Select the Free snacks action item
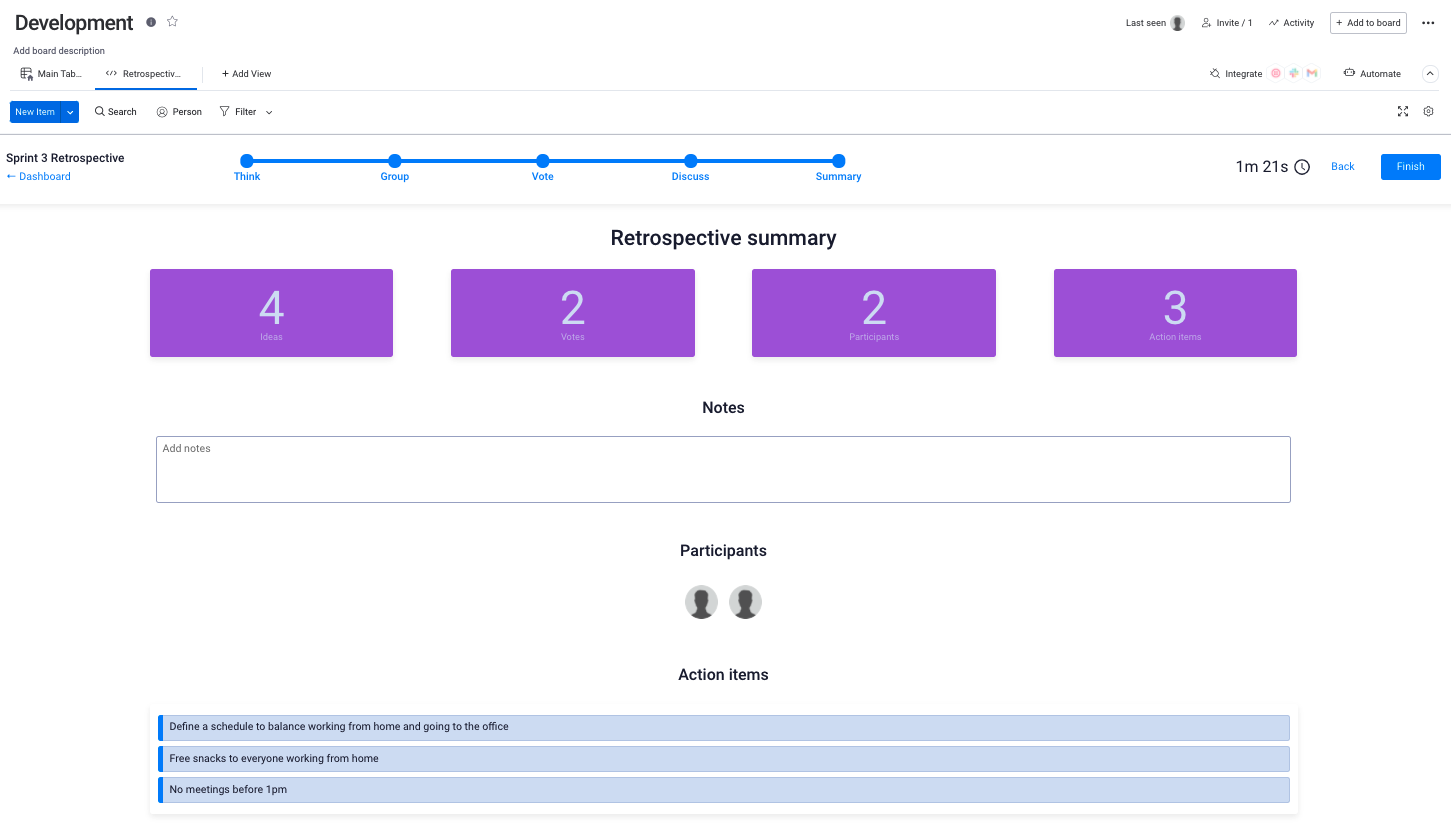Screen dimensions: 1451x840 coord(724,759)
